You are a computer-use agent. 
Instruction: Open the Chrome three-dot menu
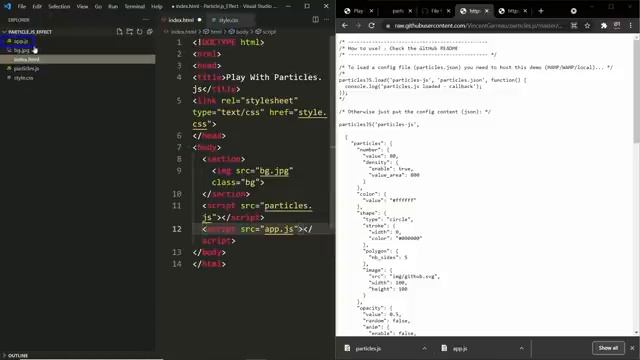click(x=631, y=26)
